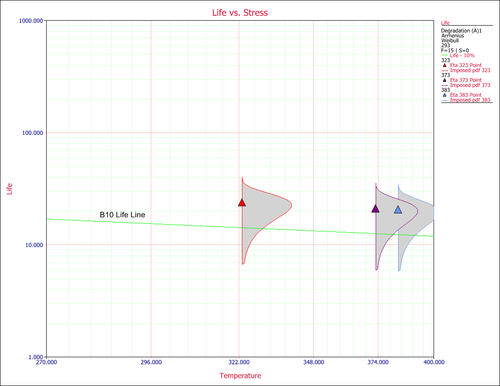Viewport: 500px width, 386px height.
Task: Click blue triangle icon in legend
Action: 444,95
